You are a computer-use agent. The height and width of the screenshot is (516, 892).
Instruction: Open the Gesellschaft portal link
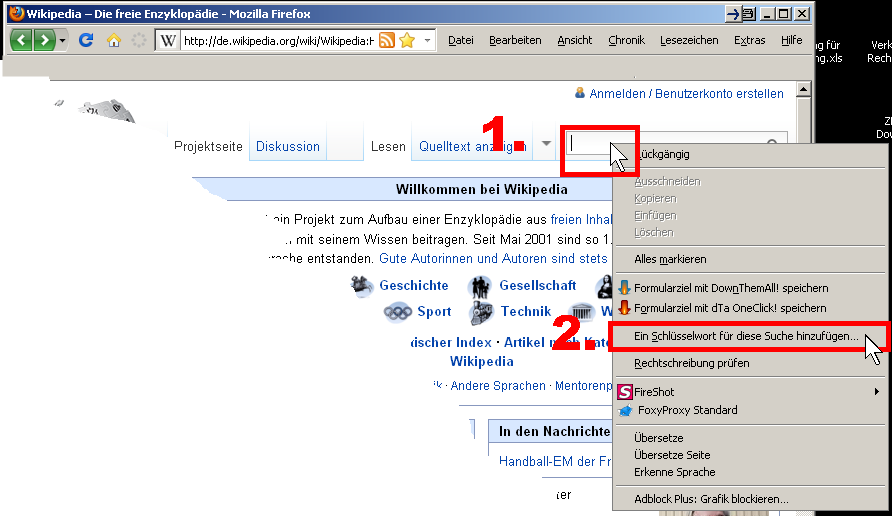[538, 286]
